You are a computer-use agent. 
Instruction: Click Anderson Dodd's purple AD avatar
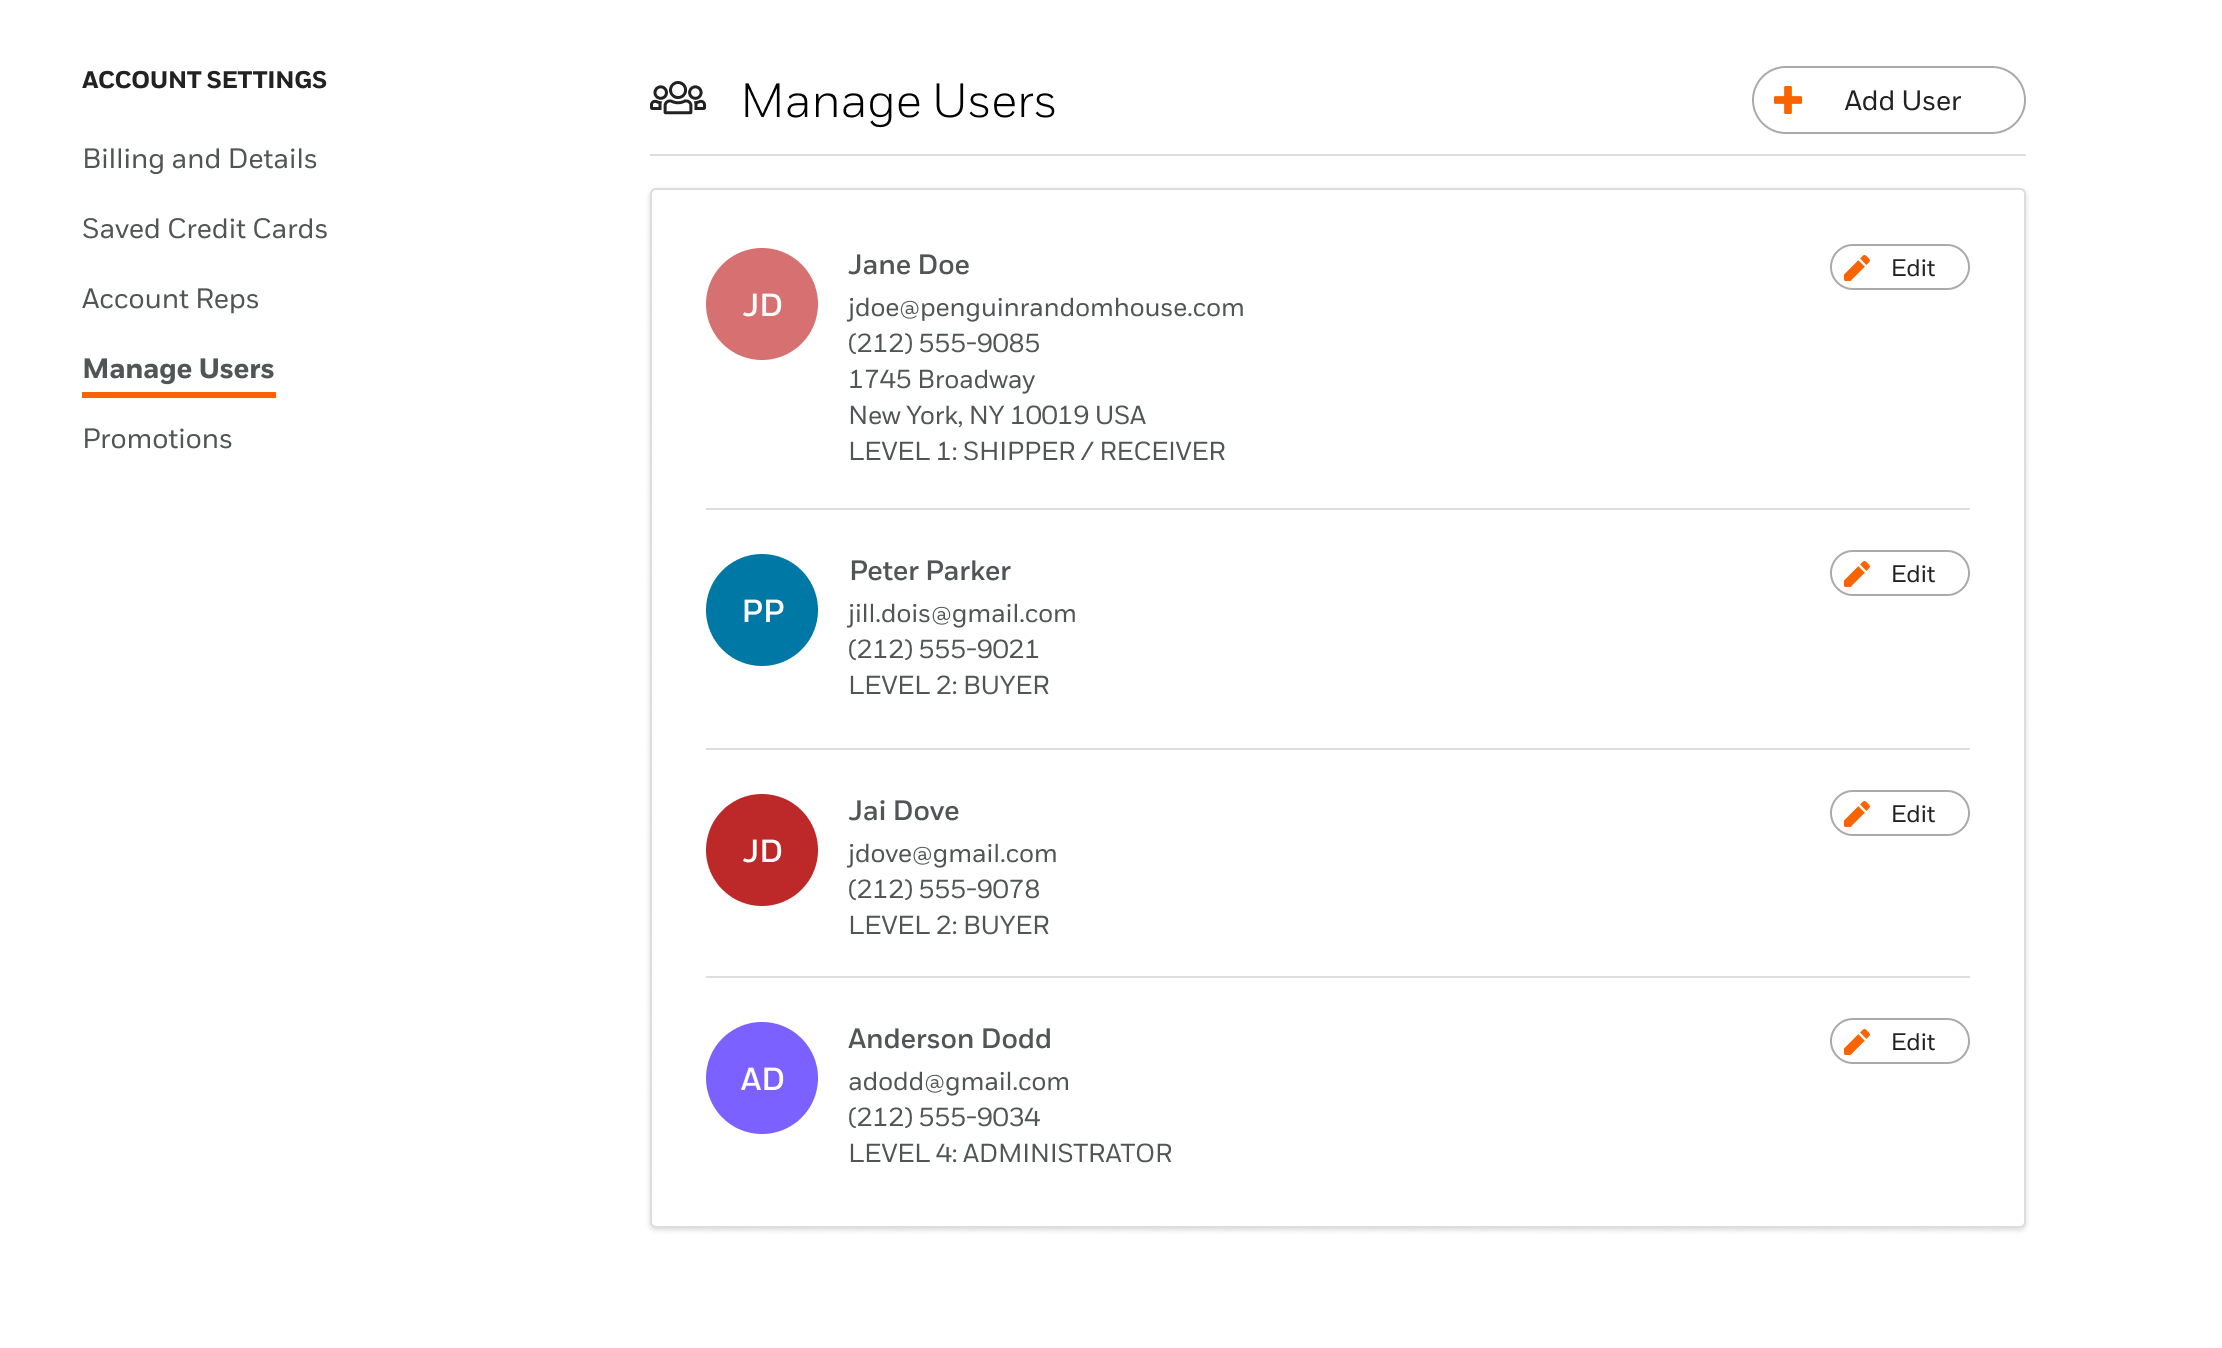click(762, 1078)
